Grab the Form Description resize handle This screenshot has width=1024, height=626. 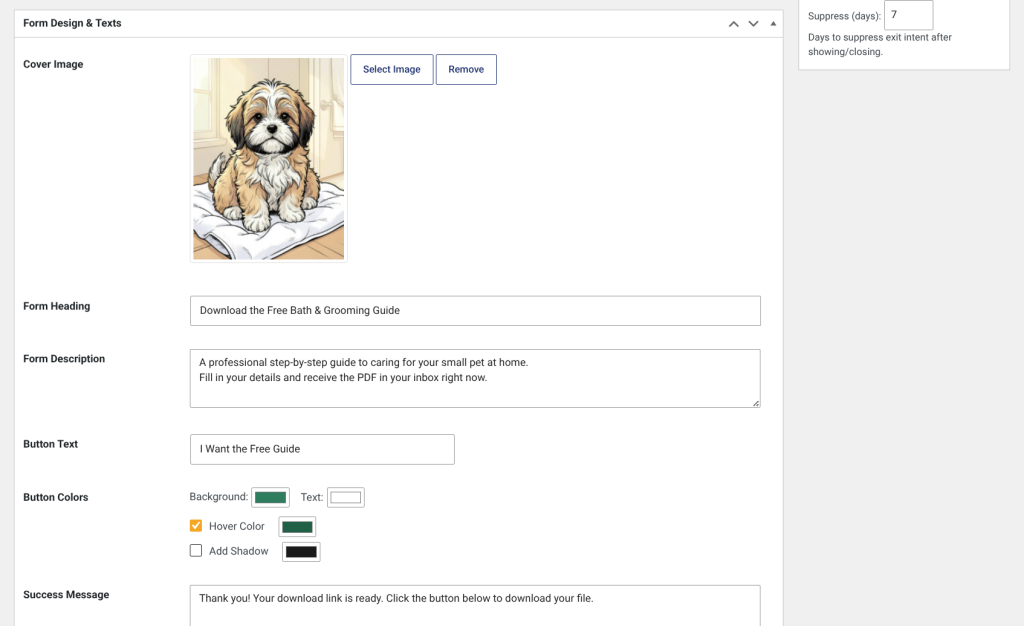point(756,403)
